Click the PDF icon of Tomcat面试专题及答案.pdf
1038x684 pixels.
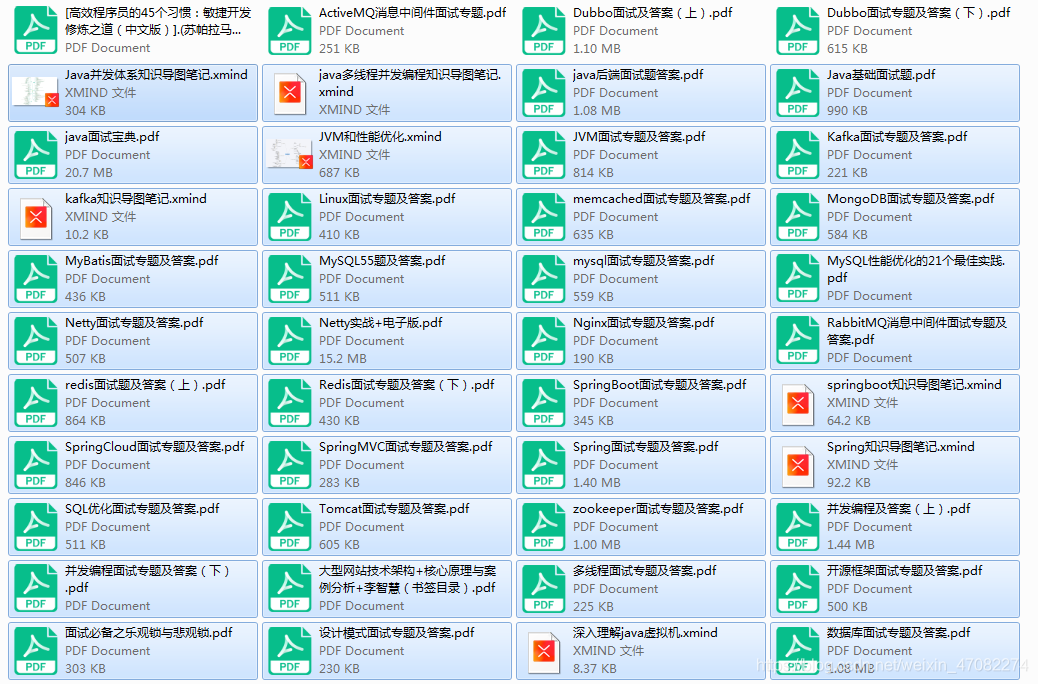tap(290, 527)
